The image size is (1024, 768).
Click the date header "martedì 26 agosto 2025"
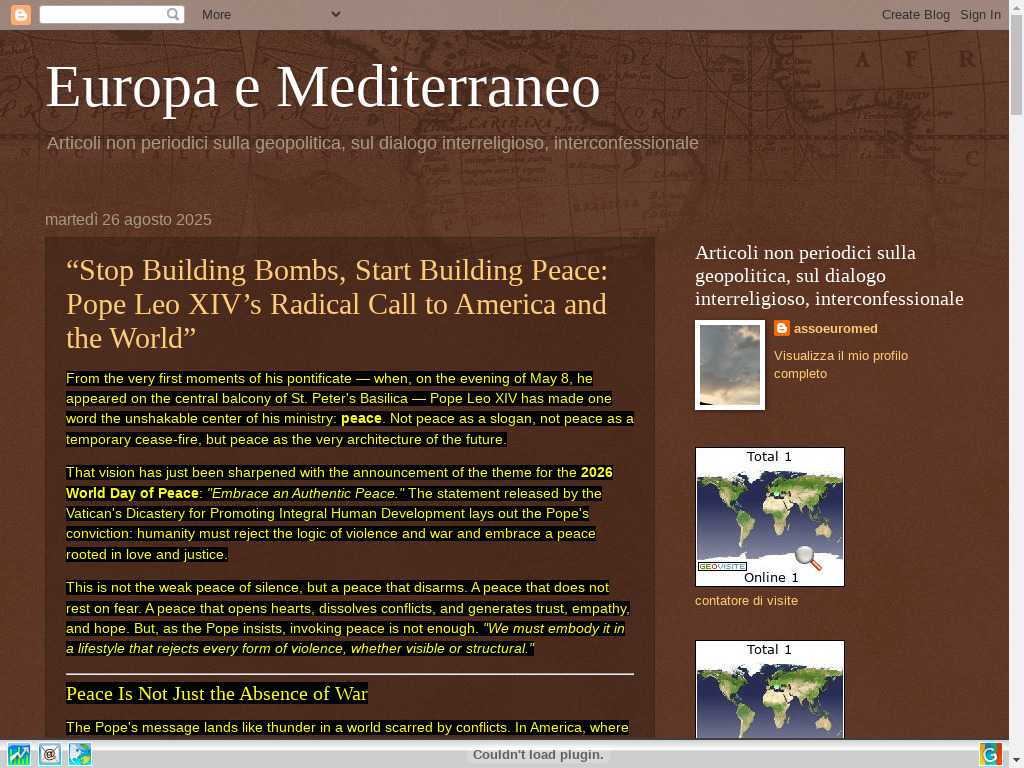(x=128, y=219)
